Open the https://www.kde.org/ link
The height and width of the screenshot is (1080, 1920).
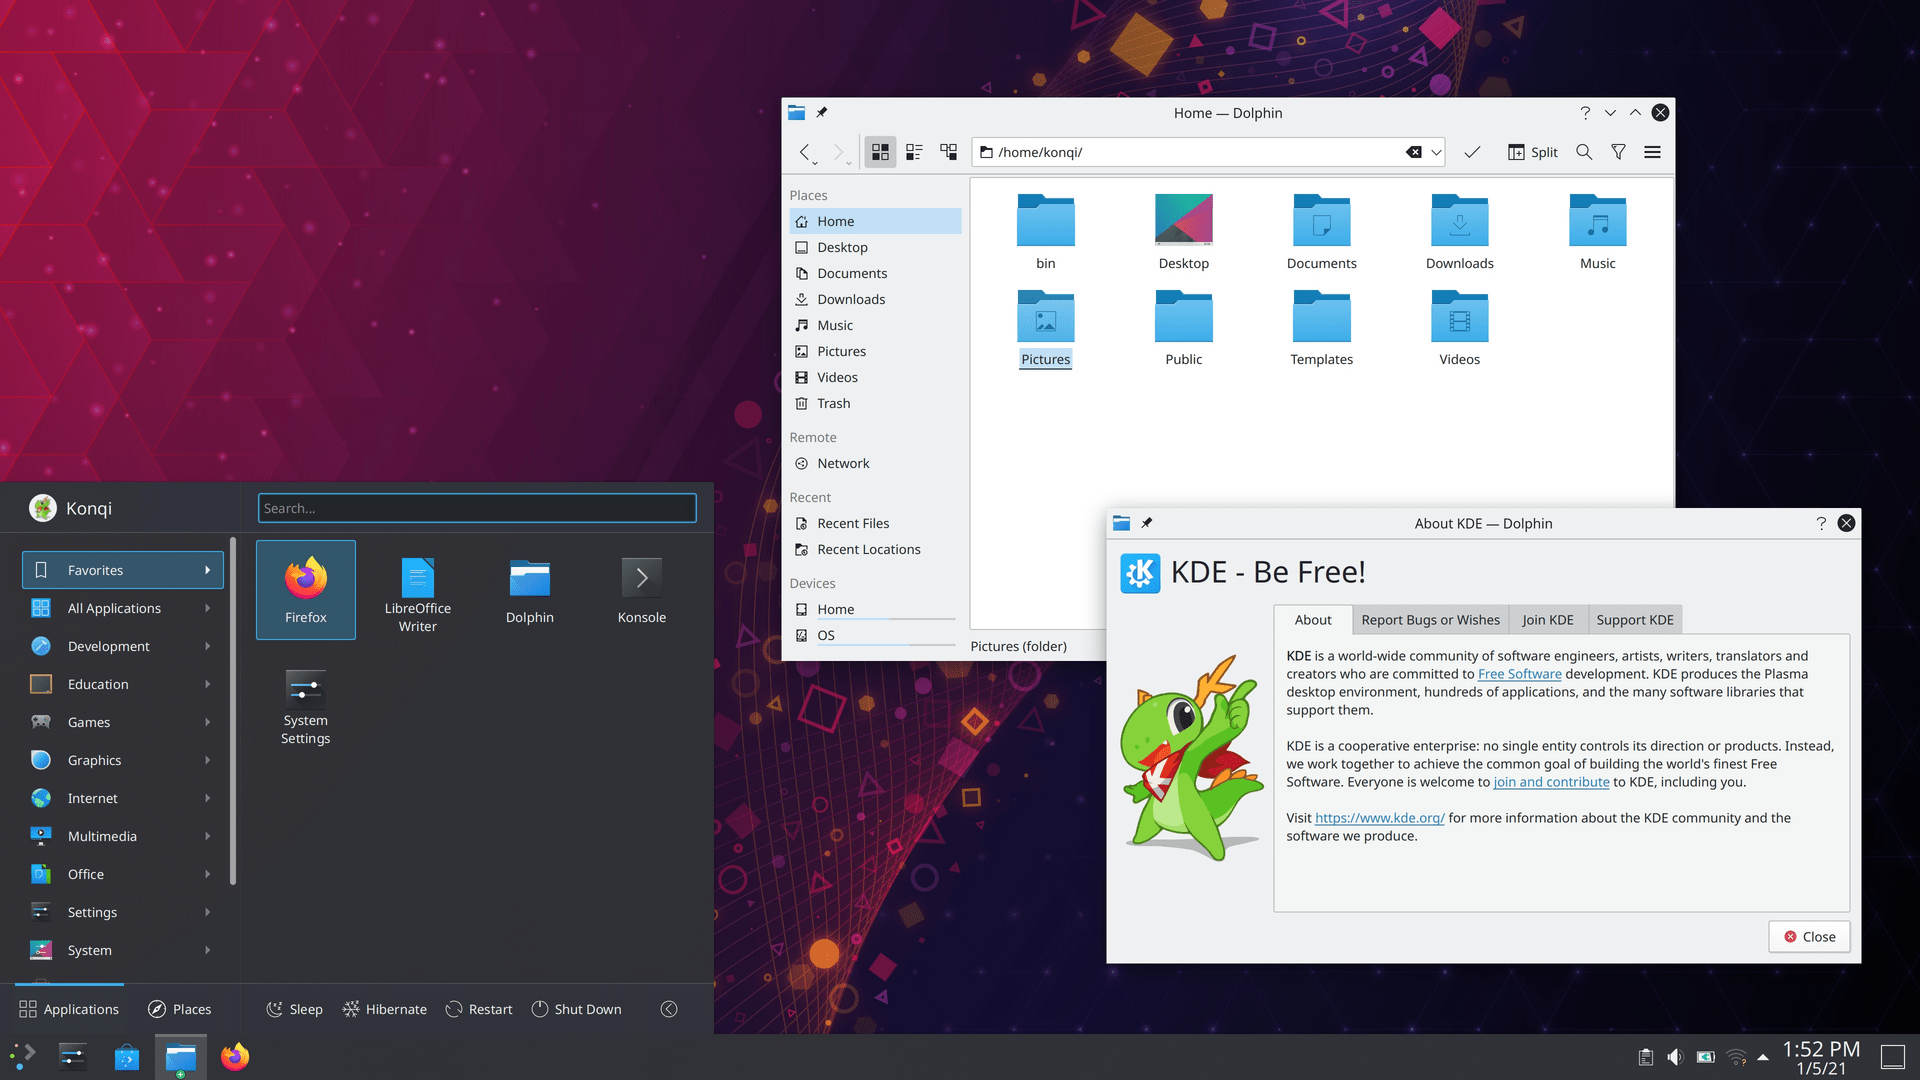click(1379, 818)
